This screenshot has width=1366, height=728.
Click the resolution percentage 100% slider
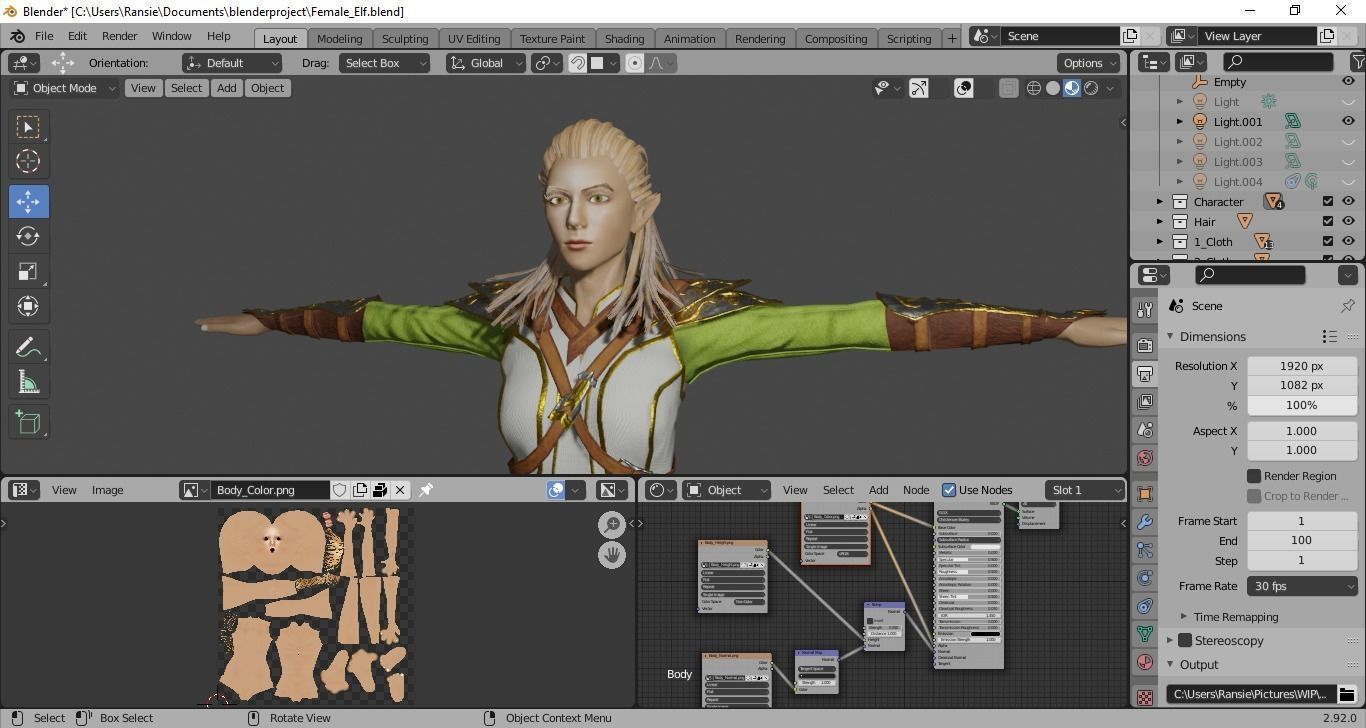click(x=1302, y=405)
